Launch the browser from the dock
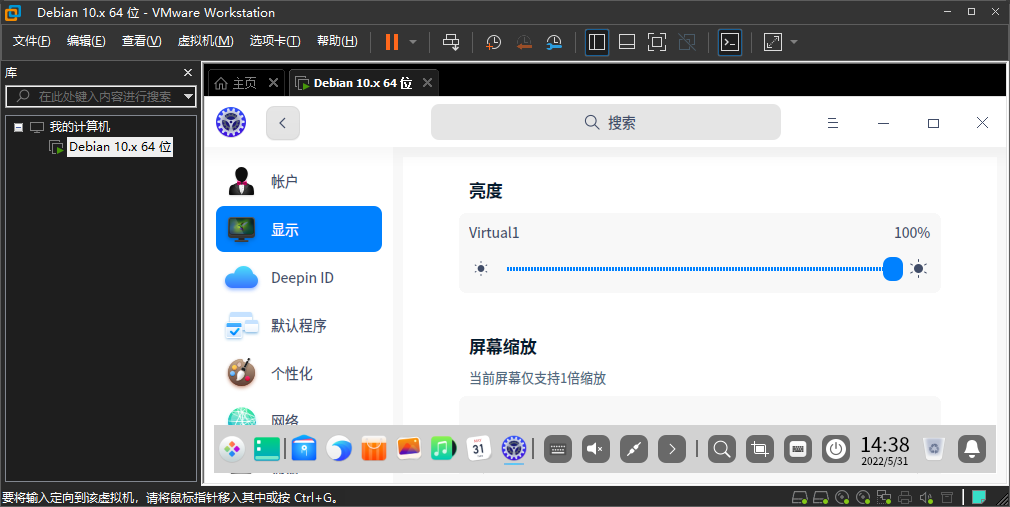Screen dimensions: 1010x507 [339, 448]
